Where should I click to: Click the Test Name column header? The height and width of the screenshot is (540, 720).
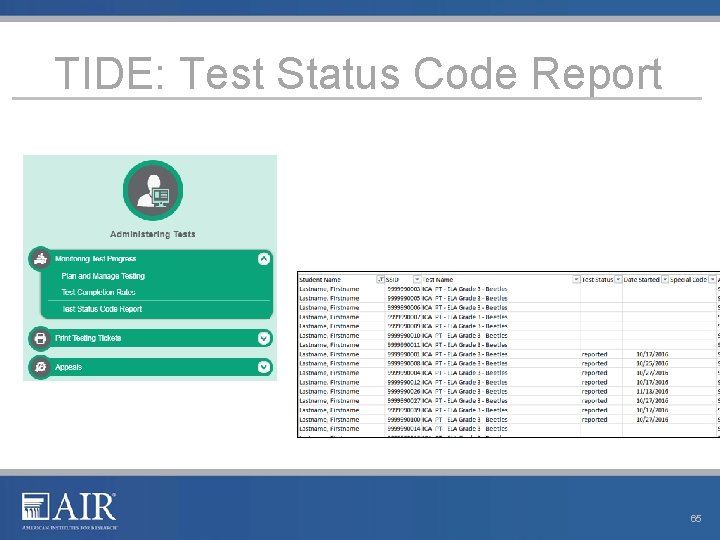pos(438,280)
